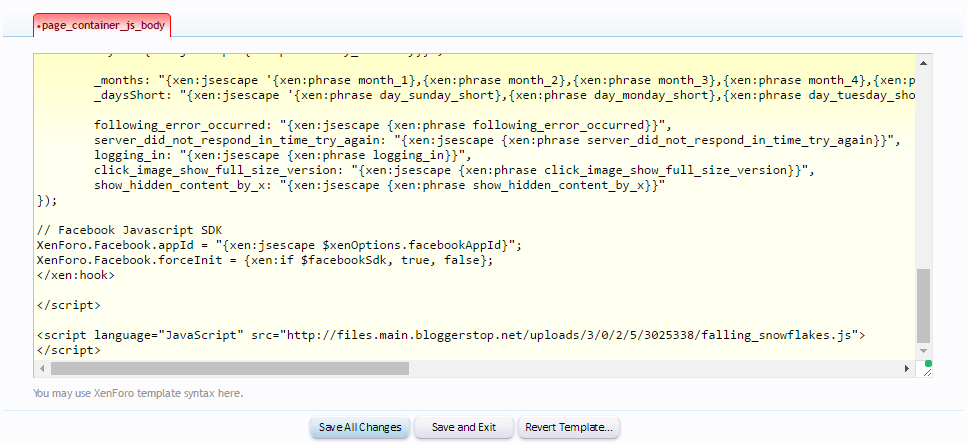Click the server_did_not_respond_in_time_try_again line

tap(497, 140)
